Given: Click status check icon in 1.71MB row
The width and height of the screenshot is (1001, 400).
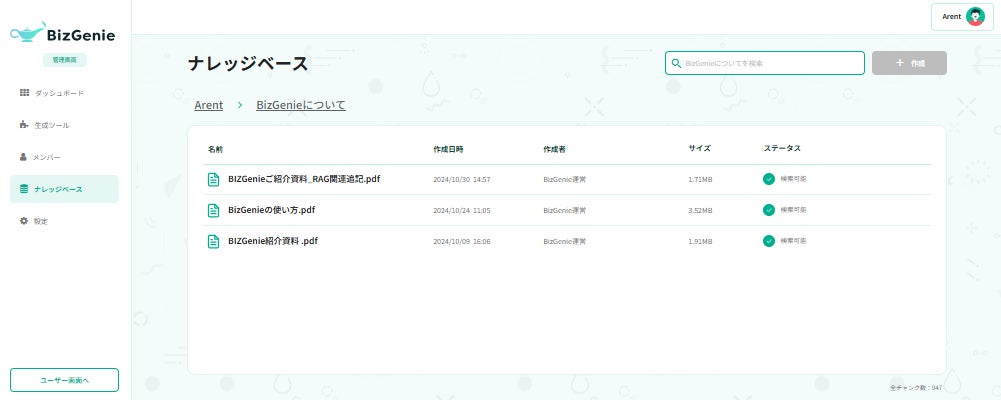Looking at the screenshot, I should click(x=769, y=179).
